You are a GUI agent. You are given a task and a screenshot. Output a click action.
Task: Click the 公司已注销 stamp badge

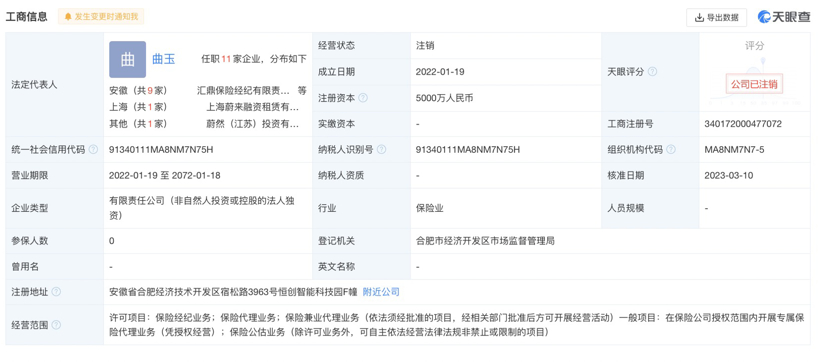pos(754,84)
